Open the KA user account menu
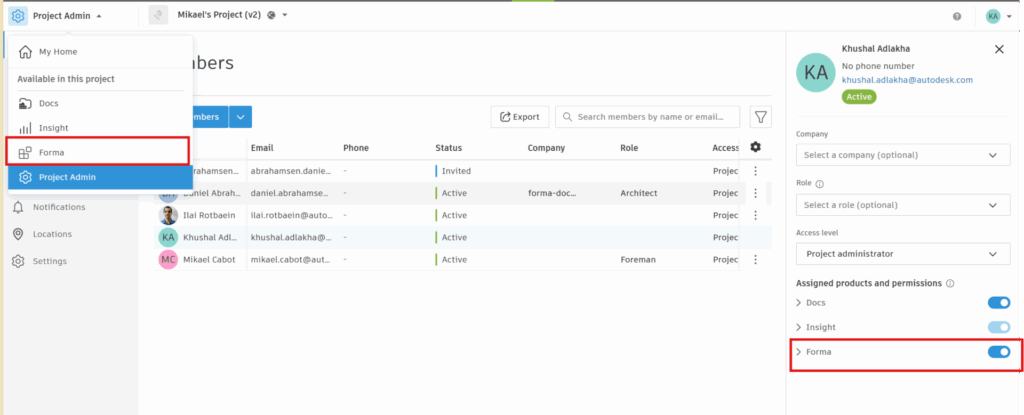This screenshot has width=1024, height=415. pos(999,16)
